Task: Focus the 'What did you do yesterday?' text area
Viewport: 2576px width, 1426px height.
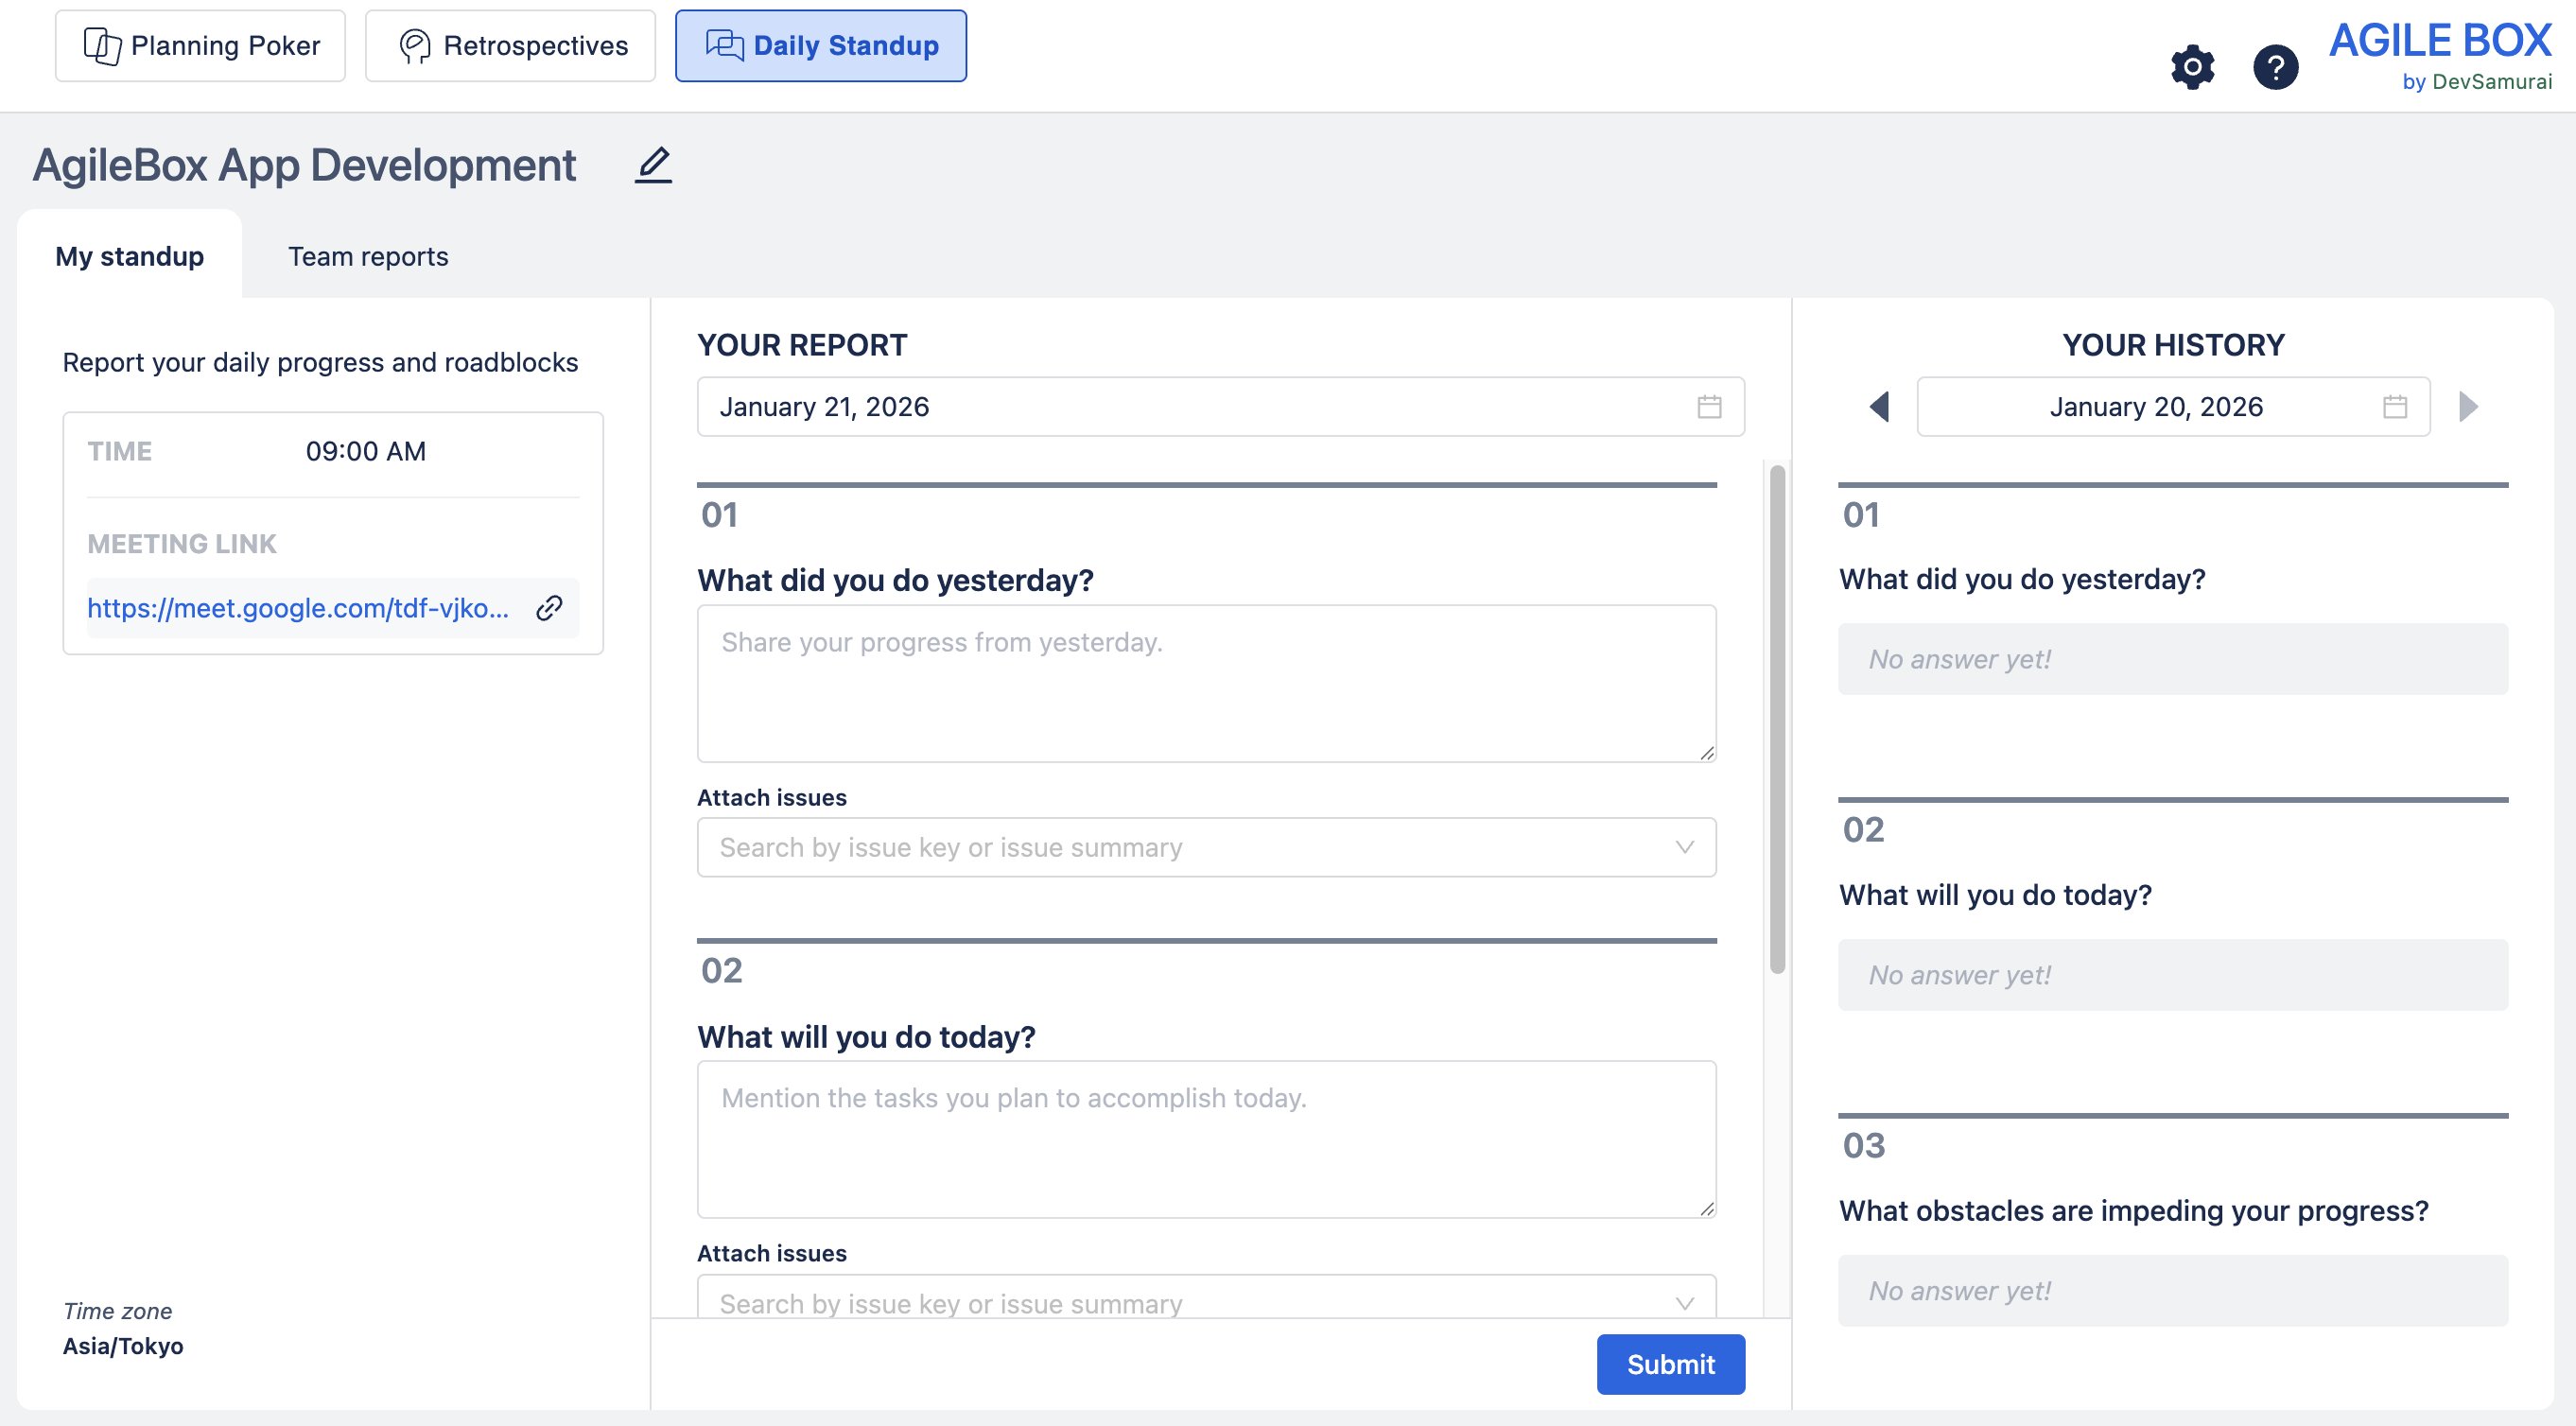Action: tap(1206, 684)
